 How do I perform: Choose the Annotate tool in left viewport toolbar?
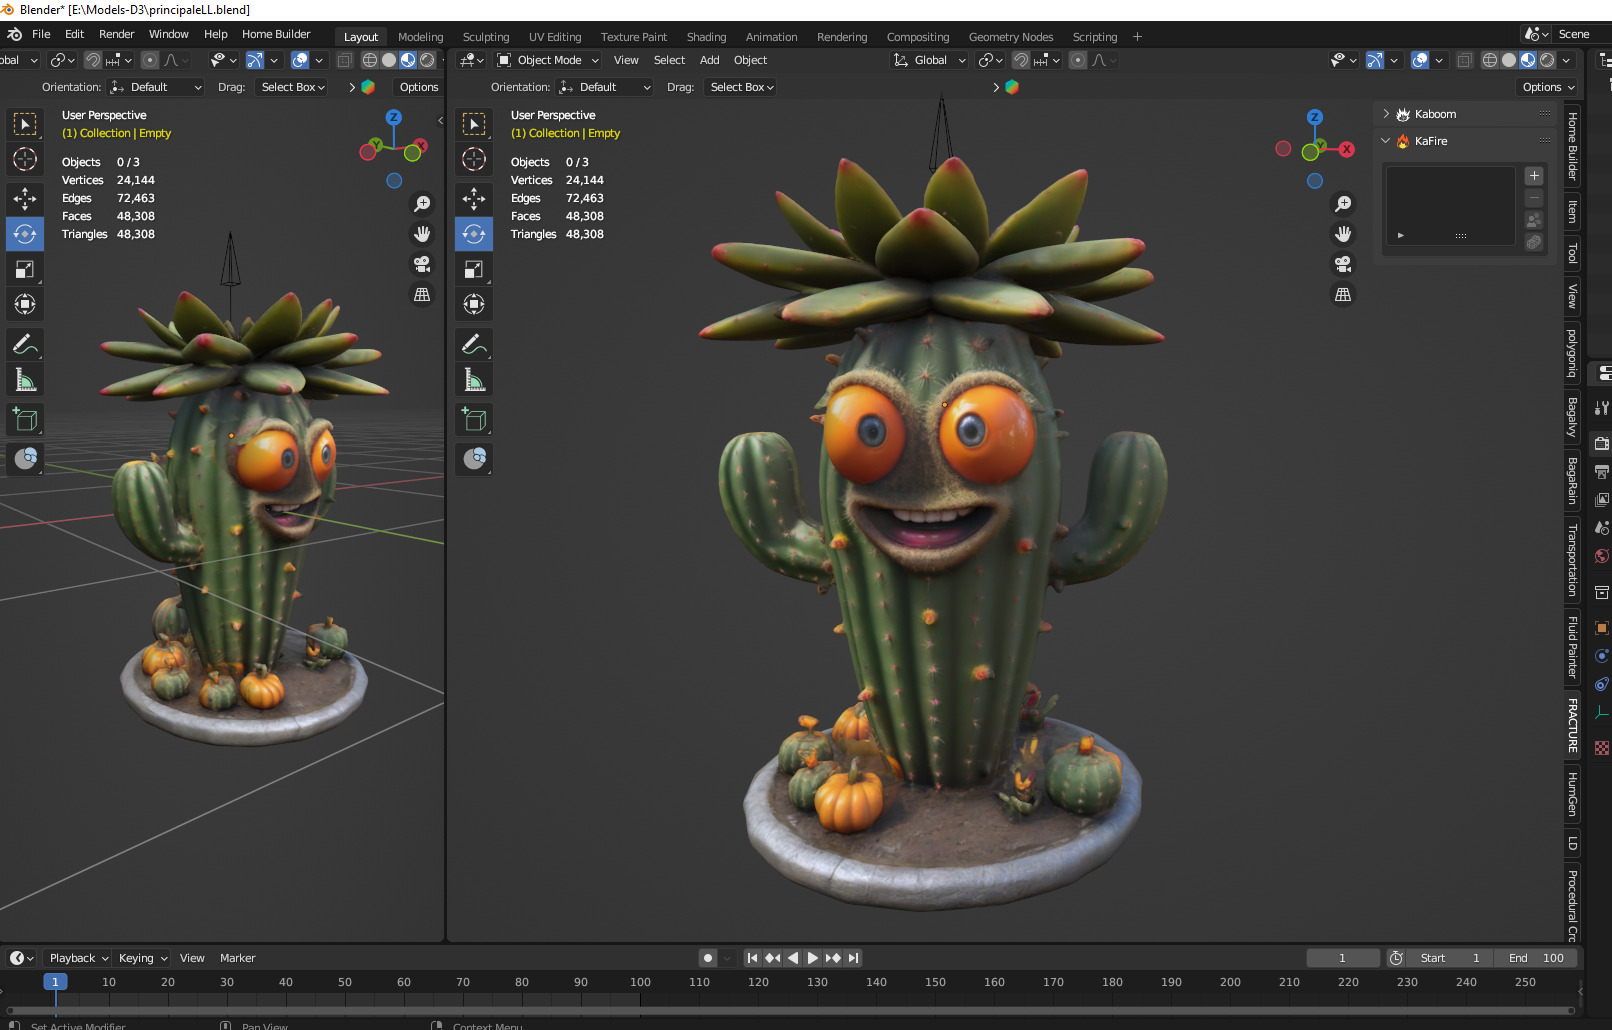pos(25,345)
